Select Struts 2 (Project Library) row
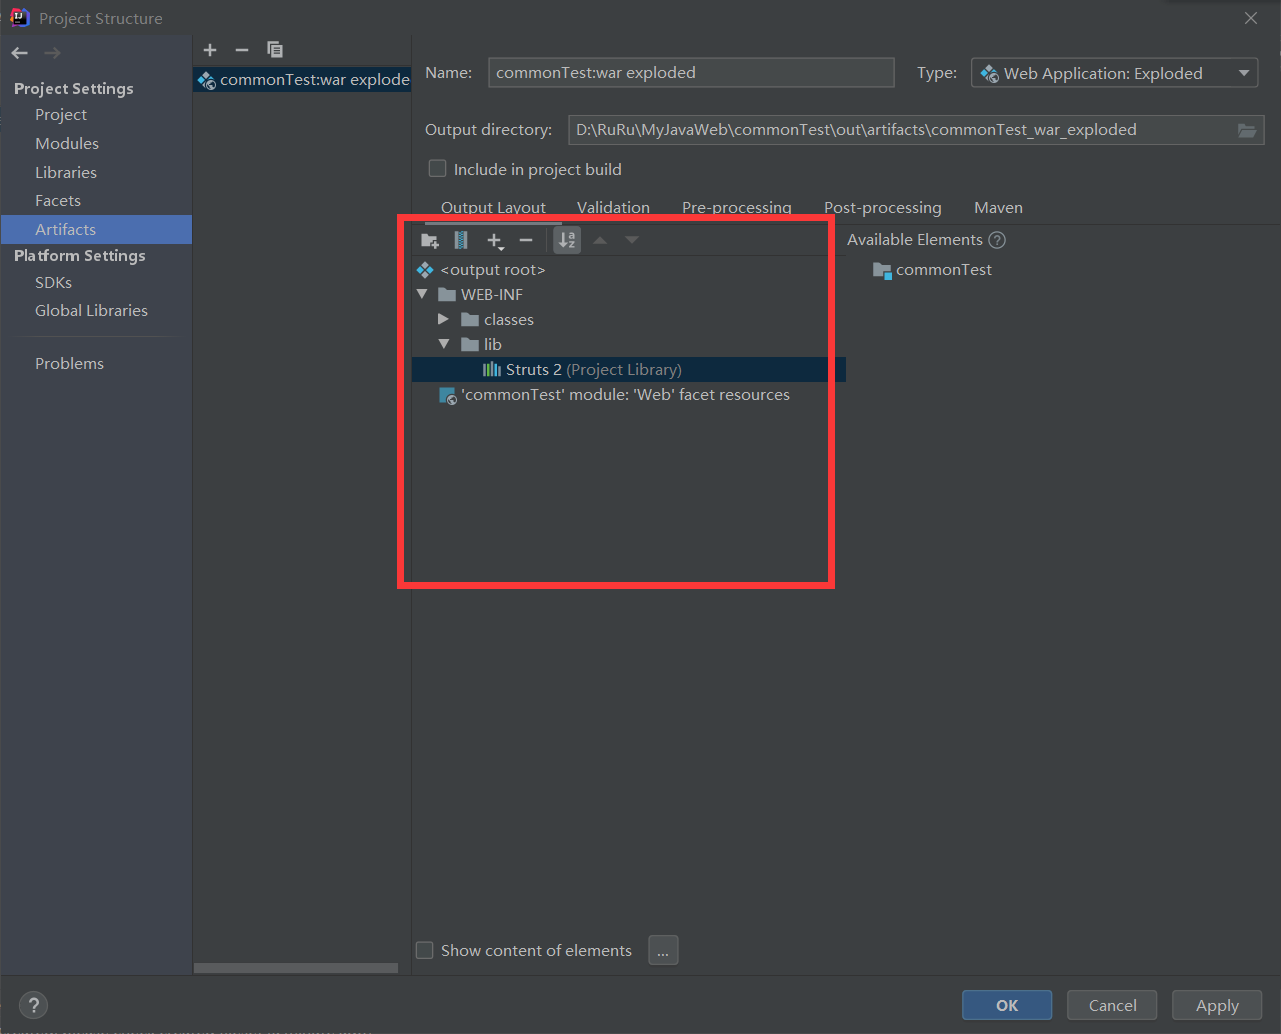The width and height of the screenshot is (1281, 1034). (629, 370)
